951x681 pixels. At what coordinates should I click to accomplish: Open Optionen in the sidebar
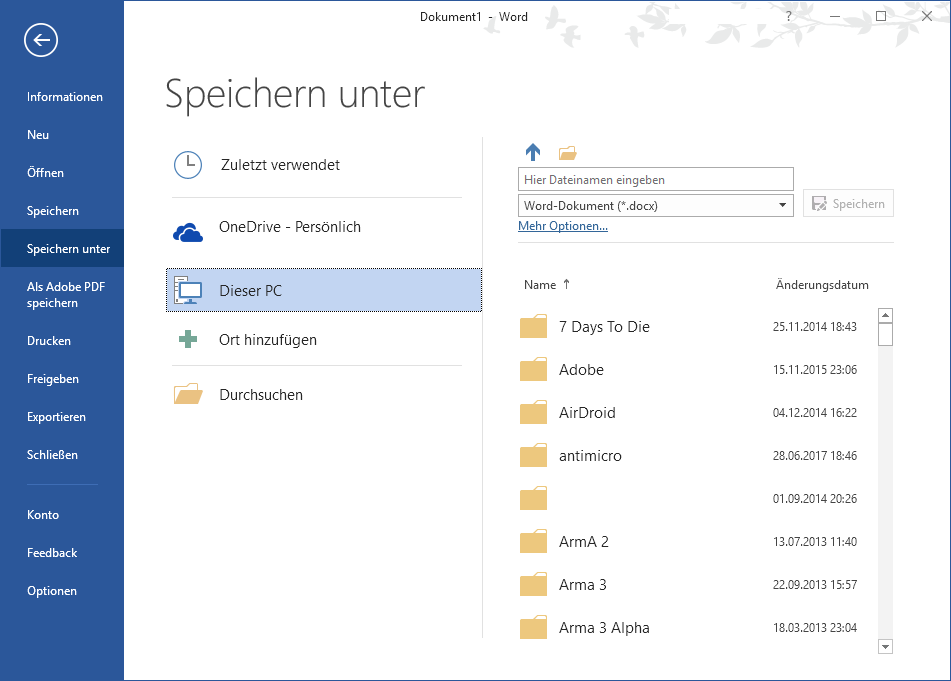tap(52, 591)
